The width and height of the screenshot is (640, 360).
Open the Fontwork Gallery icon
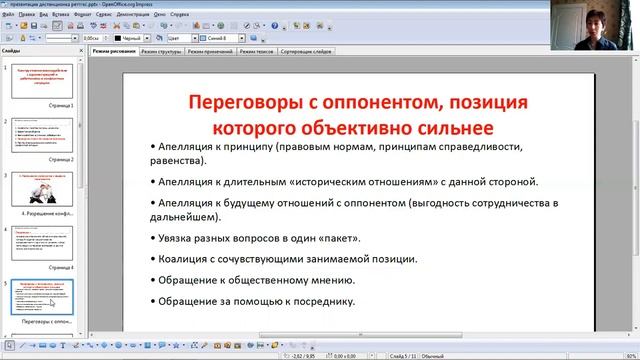click(217, 345)
